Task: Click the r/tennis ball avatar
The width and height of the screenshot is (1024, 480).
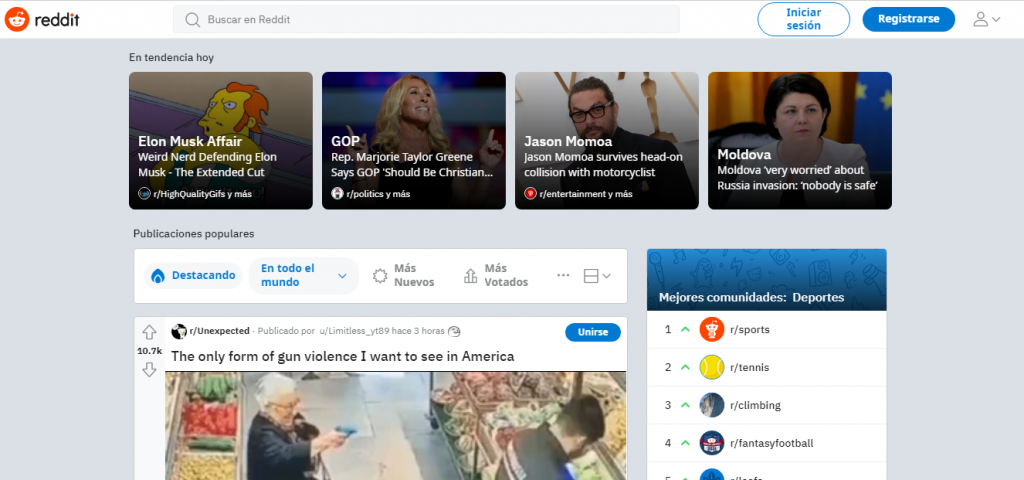Action: click(x=711, y=367)
